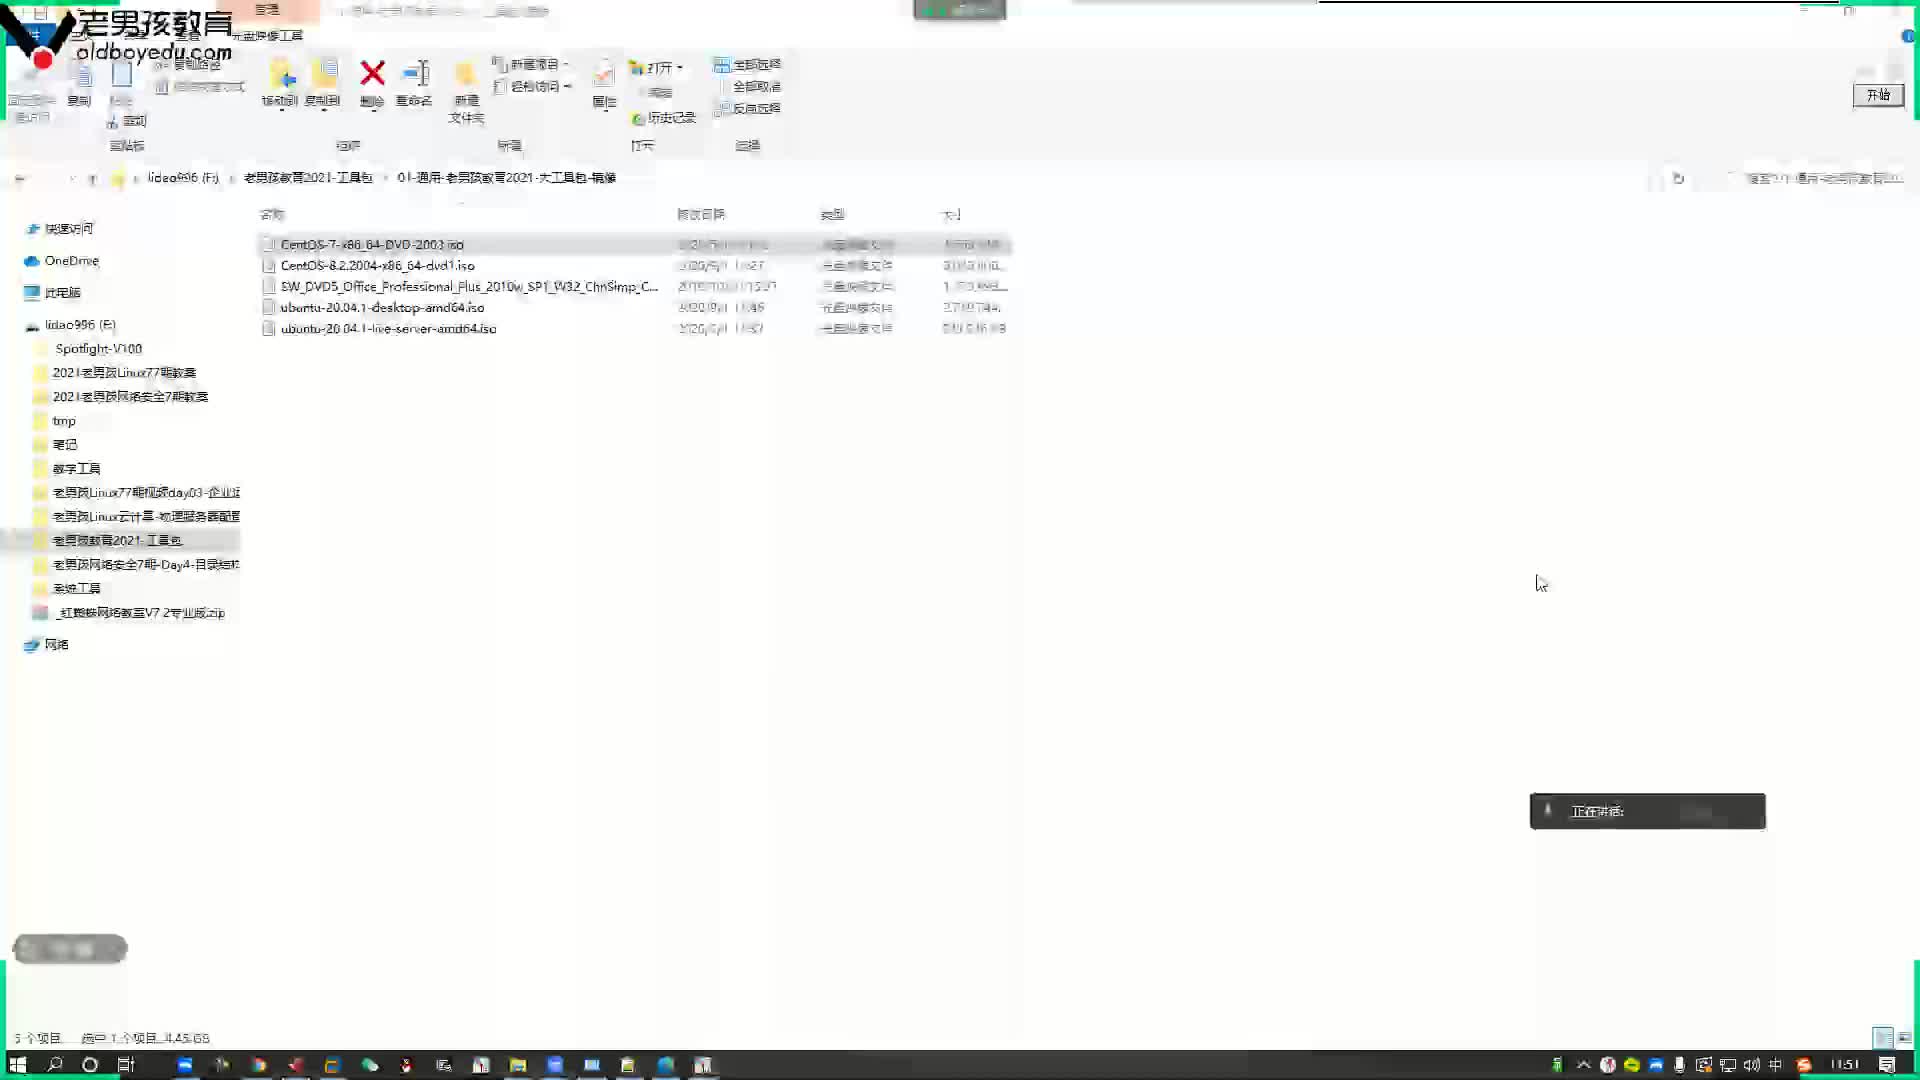Click the 重命名 (rename) ribbon icon
Image resolution: width=1920 pixels, height=1080 pixels.
pos(414,83)
